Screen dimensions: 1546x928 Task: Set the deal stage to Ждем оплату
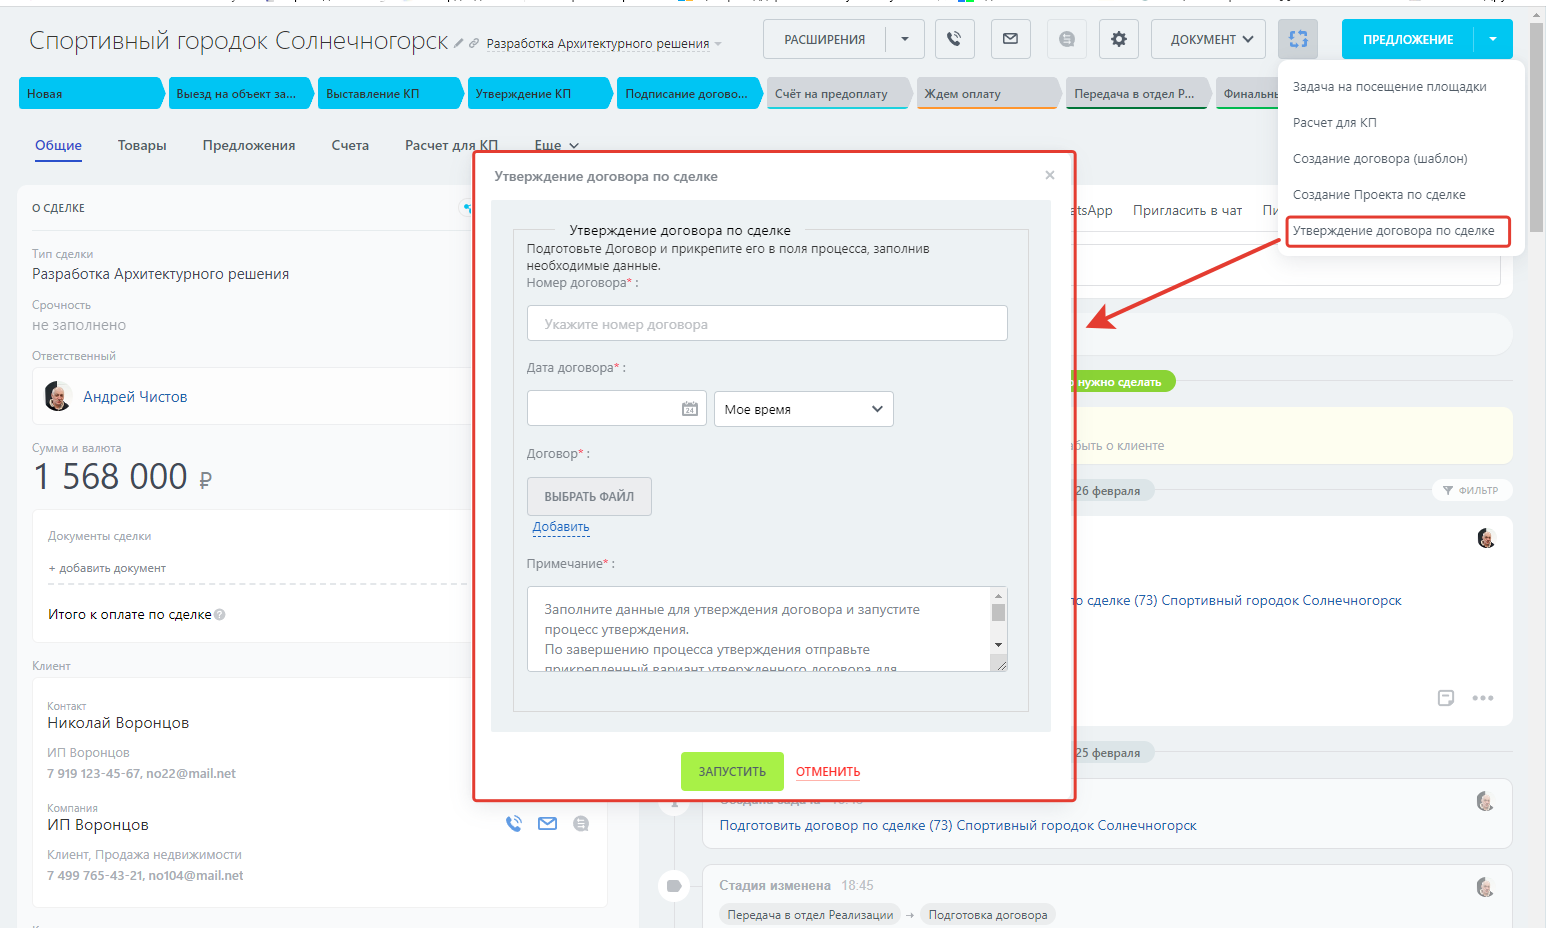988,93
